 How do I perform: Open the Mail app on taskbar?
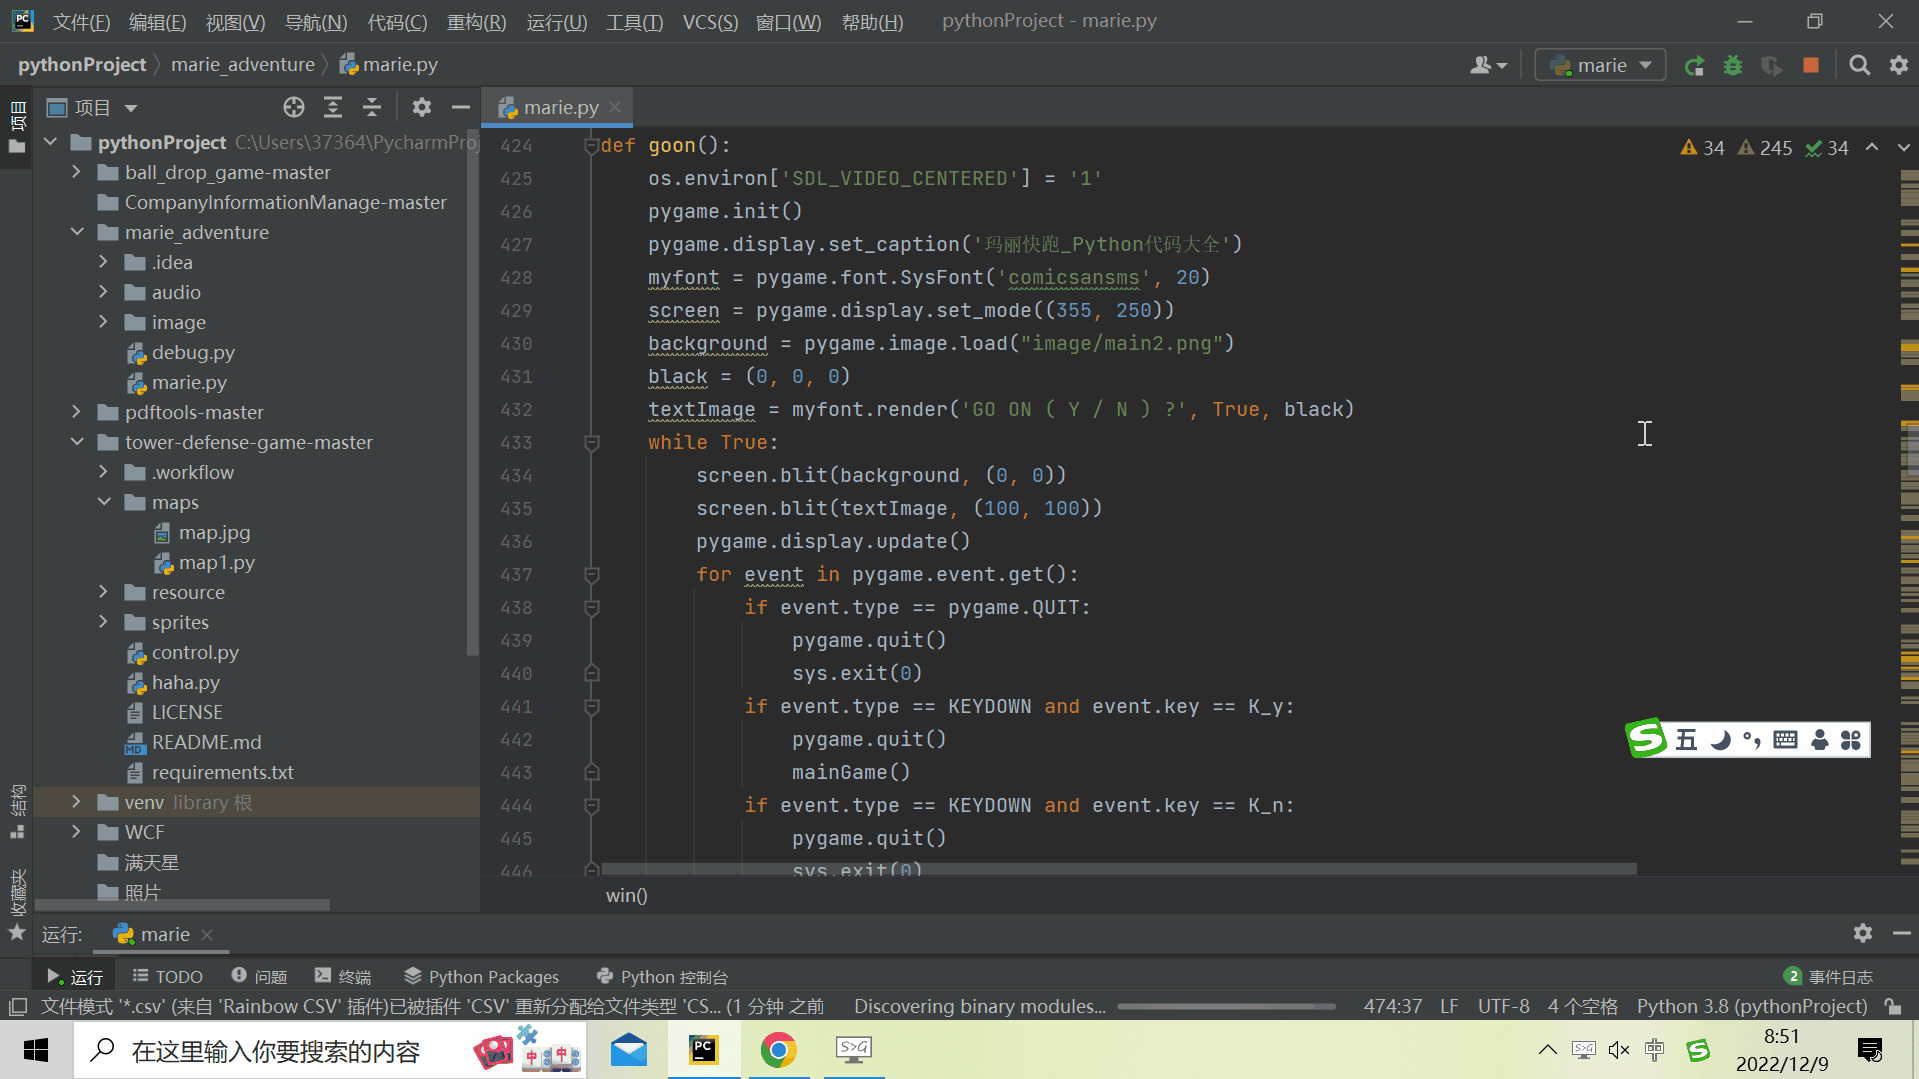629,1050
